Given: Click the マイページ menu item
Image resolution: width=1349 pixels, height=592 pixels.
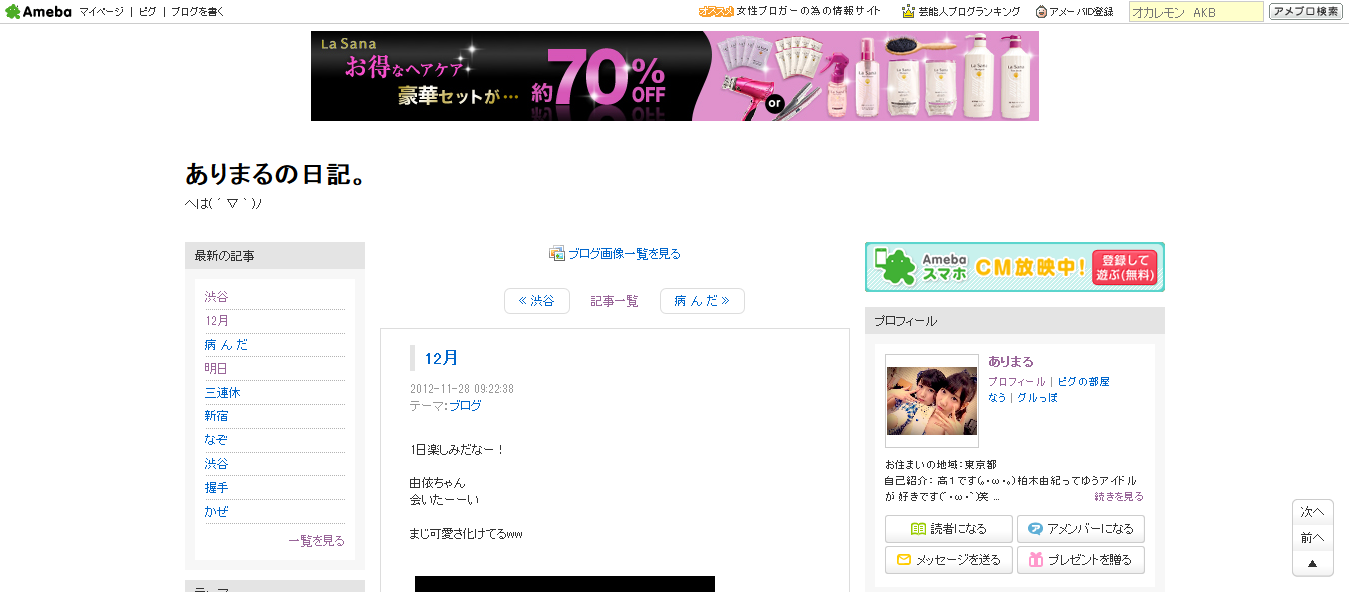Looking at the screenshot, I should coord(102,12).
